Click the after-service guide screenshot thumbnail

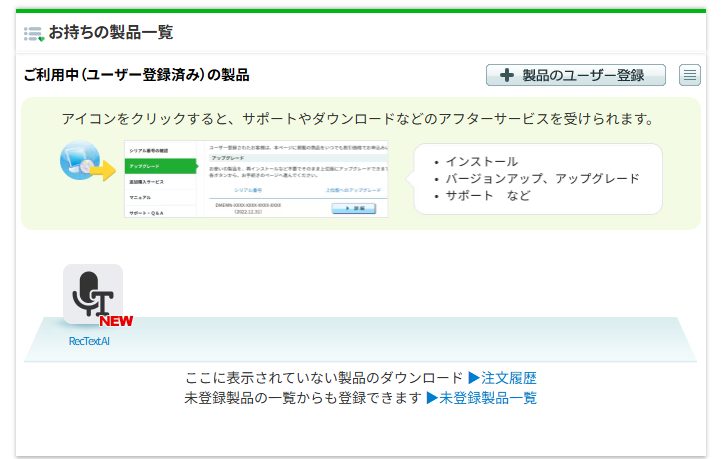[x=256, y=179]
